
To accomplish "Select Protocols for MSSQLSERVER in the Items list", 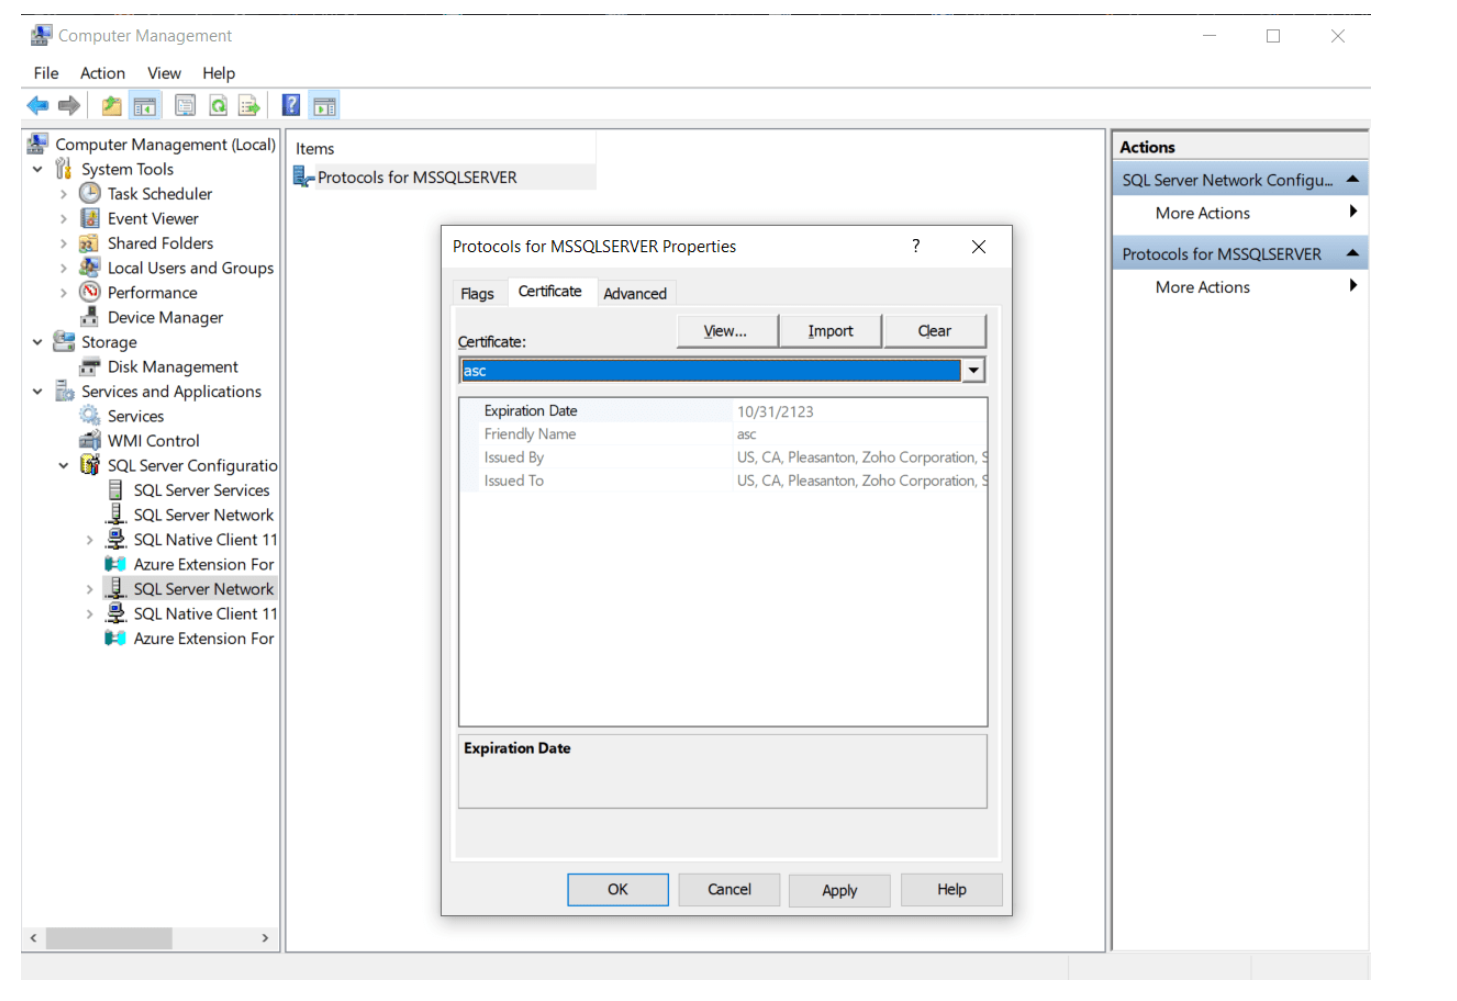I will pos(417,177).
